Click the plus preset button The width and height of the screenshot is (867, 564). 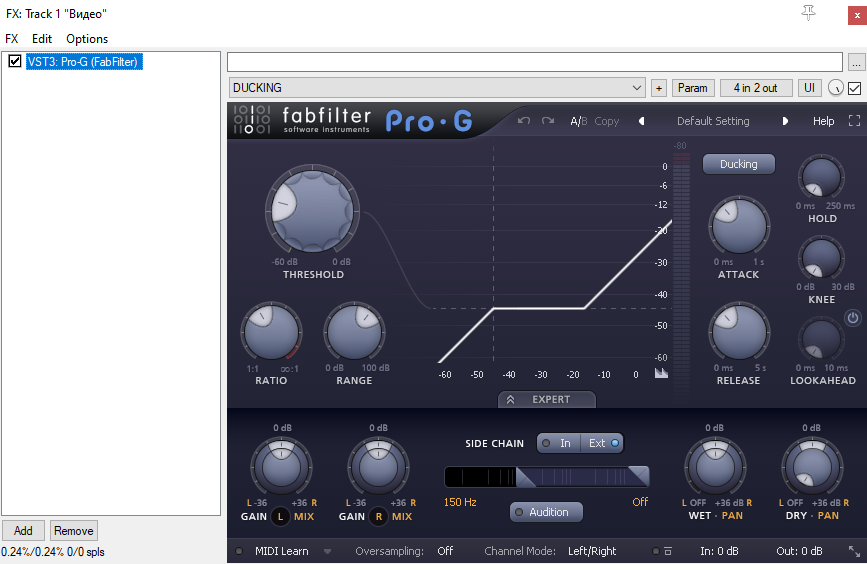[659, 88]
